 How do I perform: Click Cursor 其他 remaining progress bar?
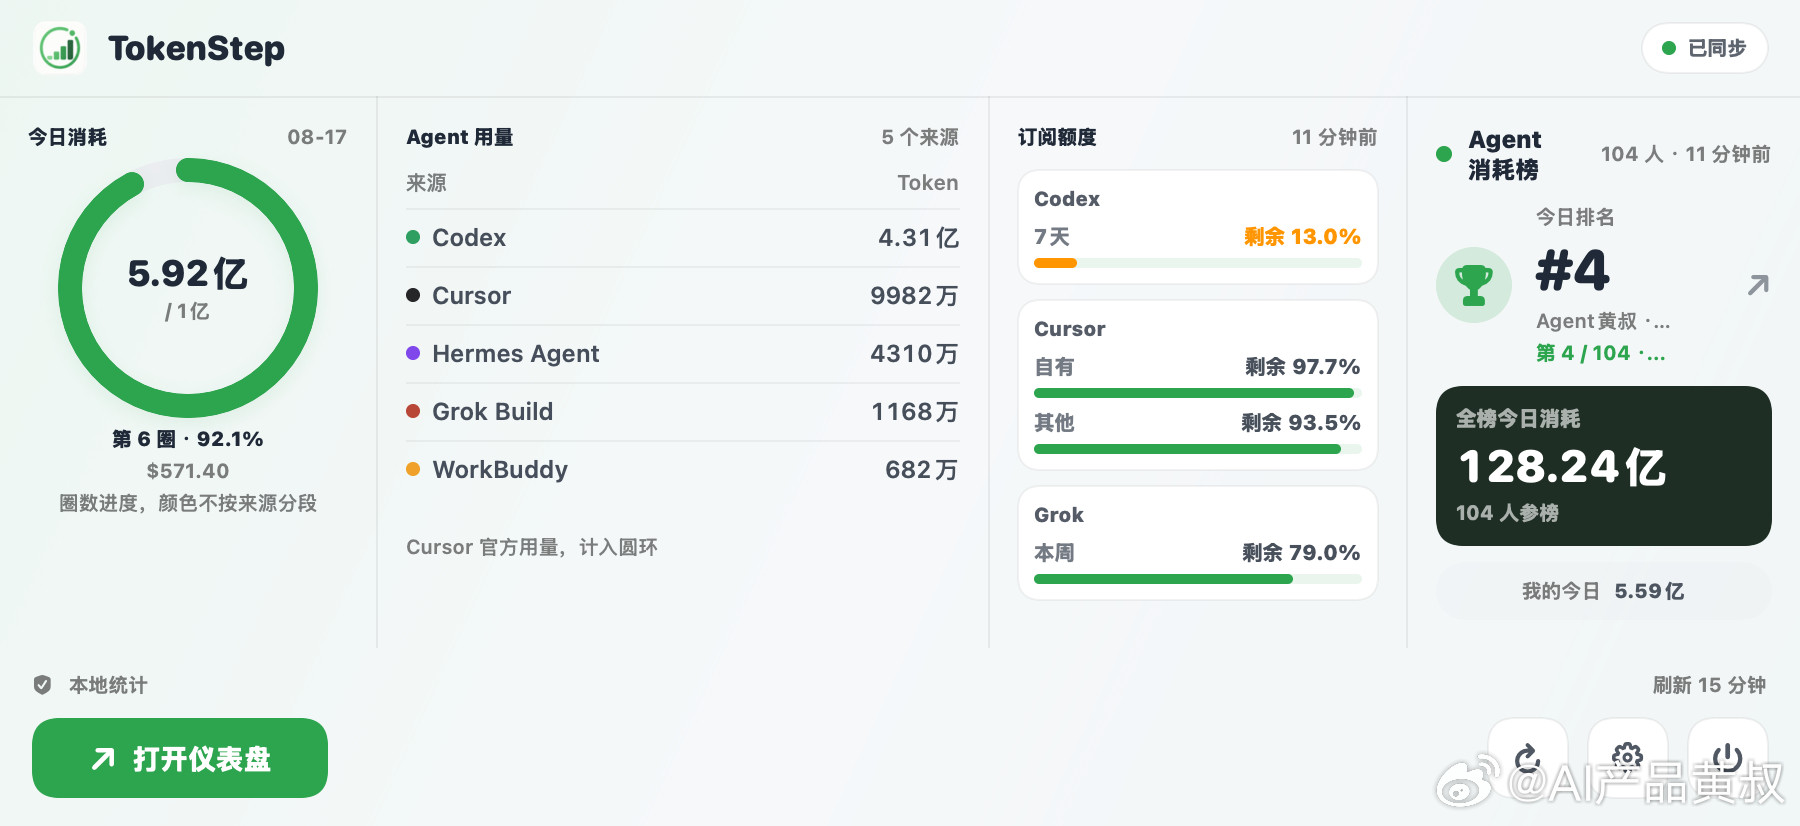[x=1198, y=449]
